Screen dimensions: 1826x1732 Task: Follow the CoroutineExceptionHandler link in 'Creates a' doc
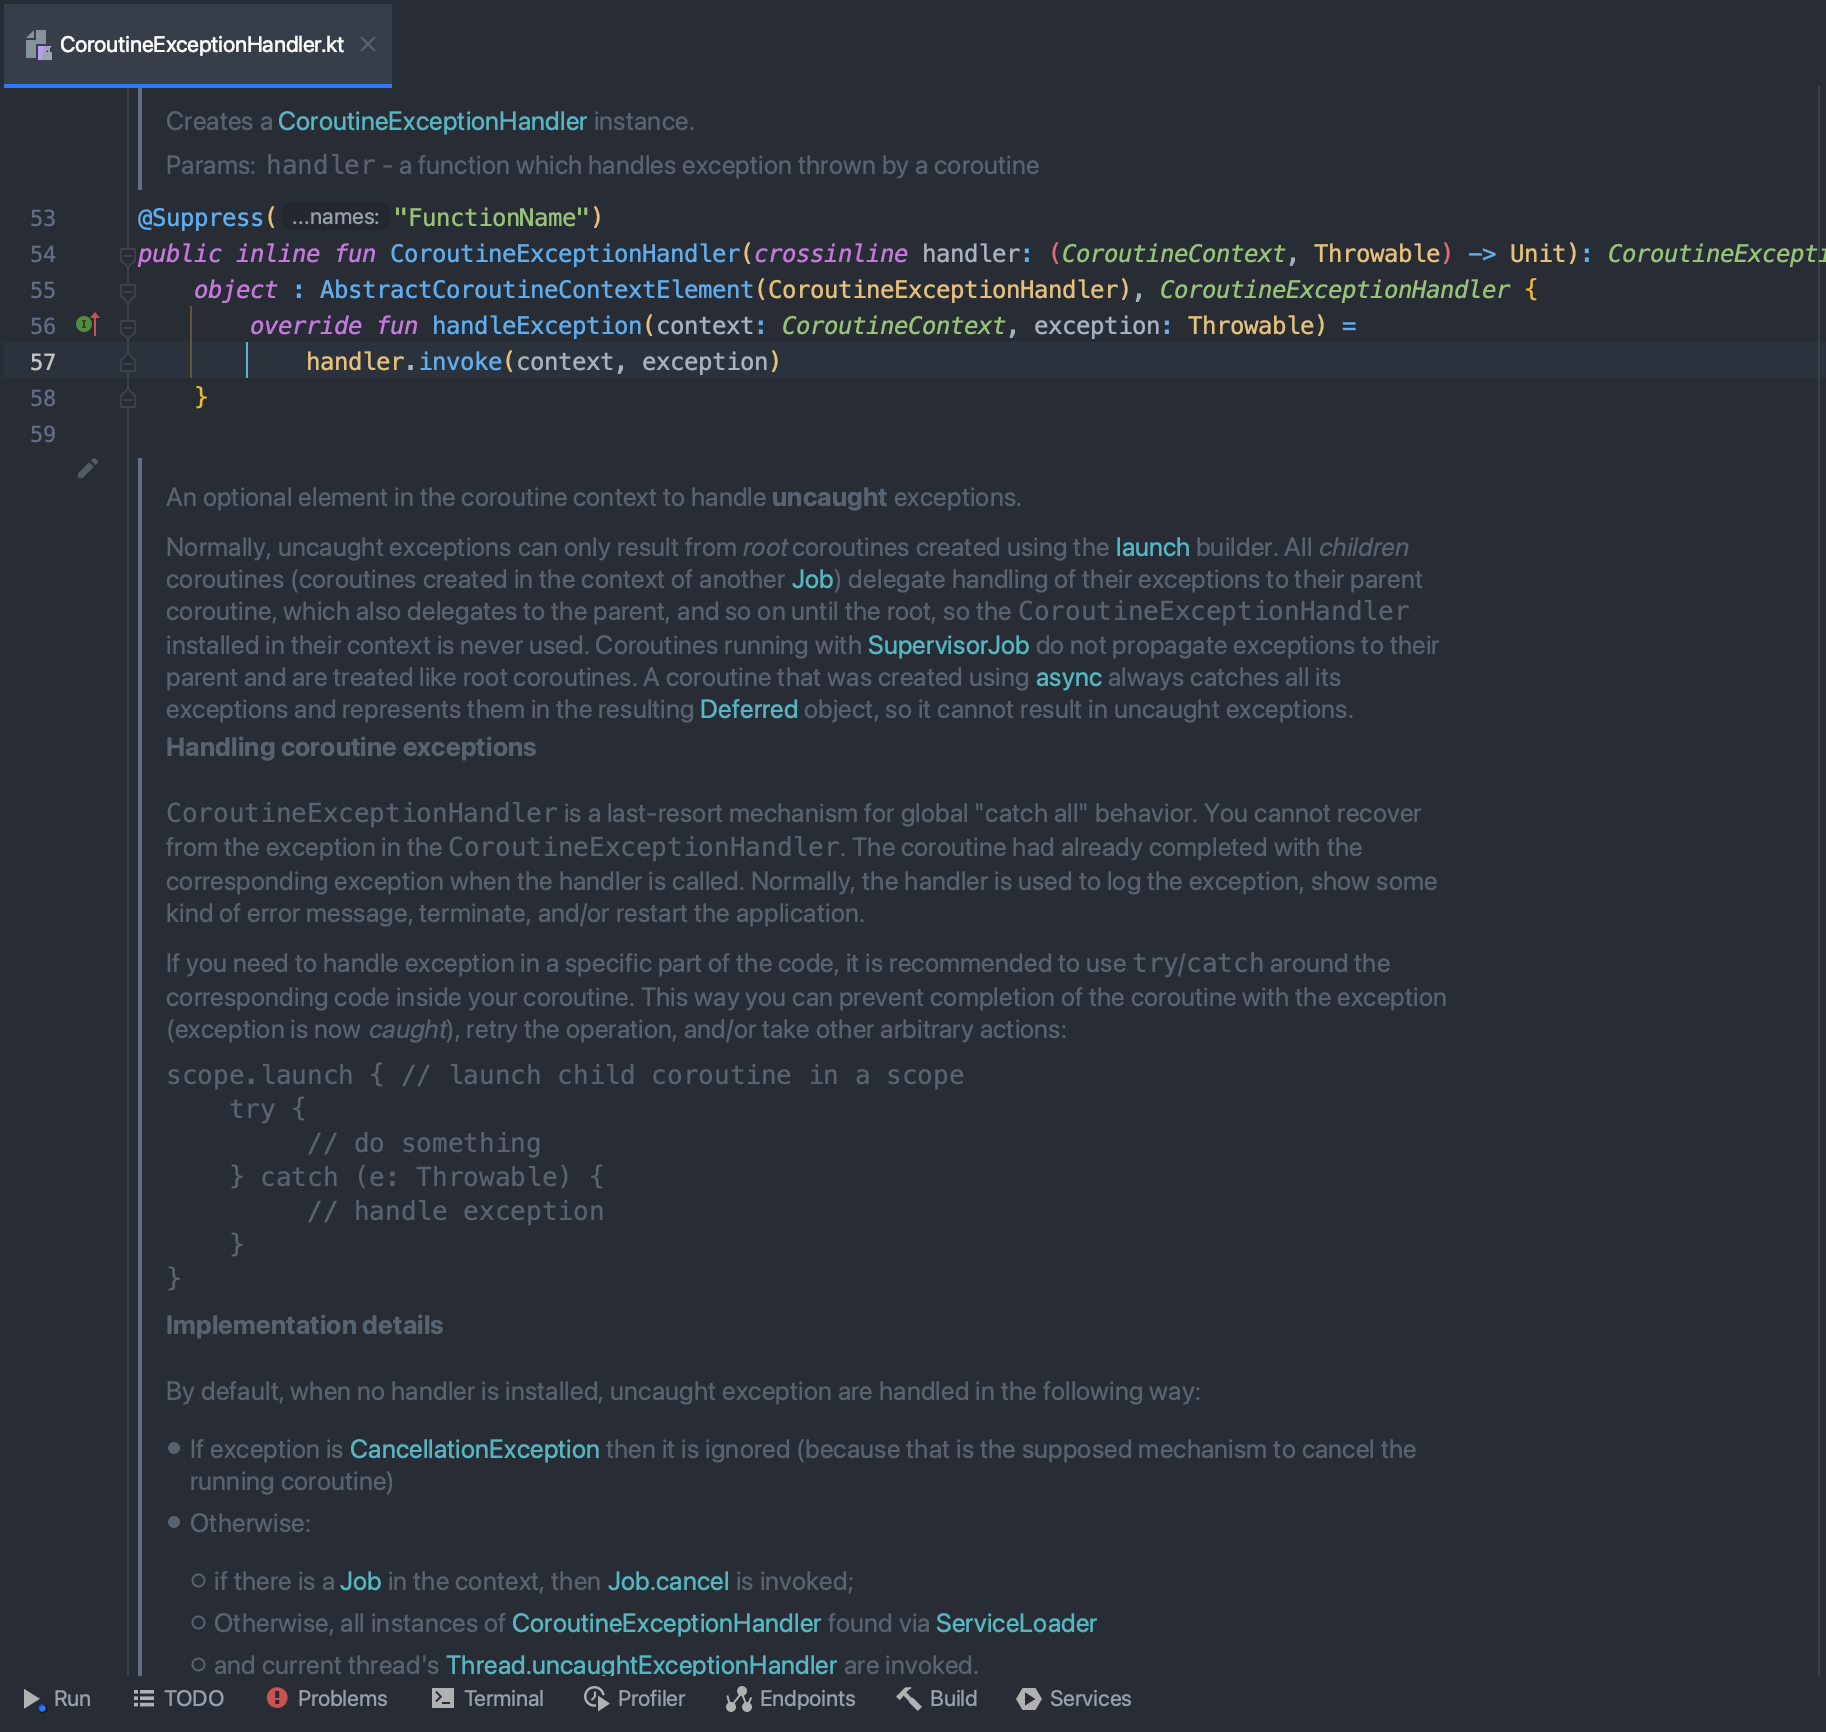pyautogui.click(x=432, y=121)
